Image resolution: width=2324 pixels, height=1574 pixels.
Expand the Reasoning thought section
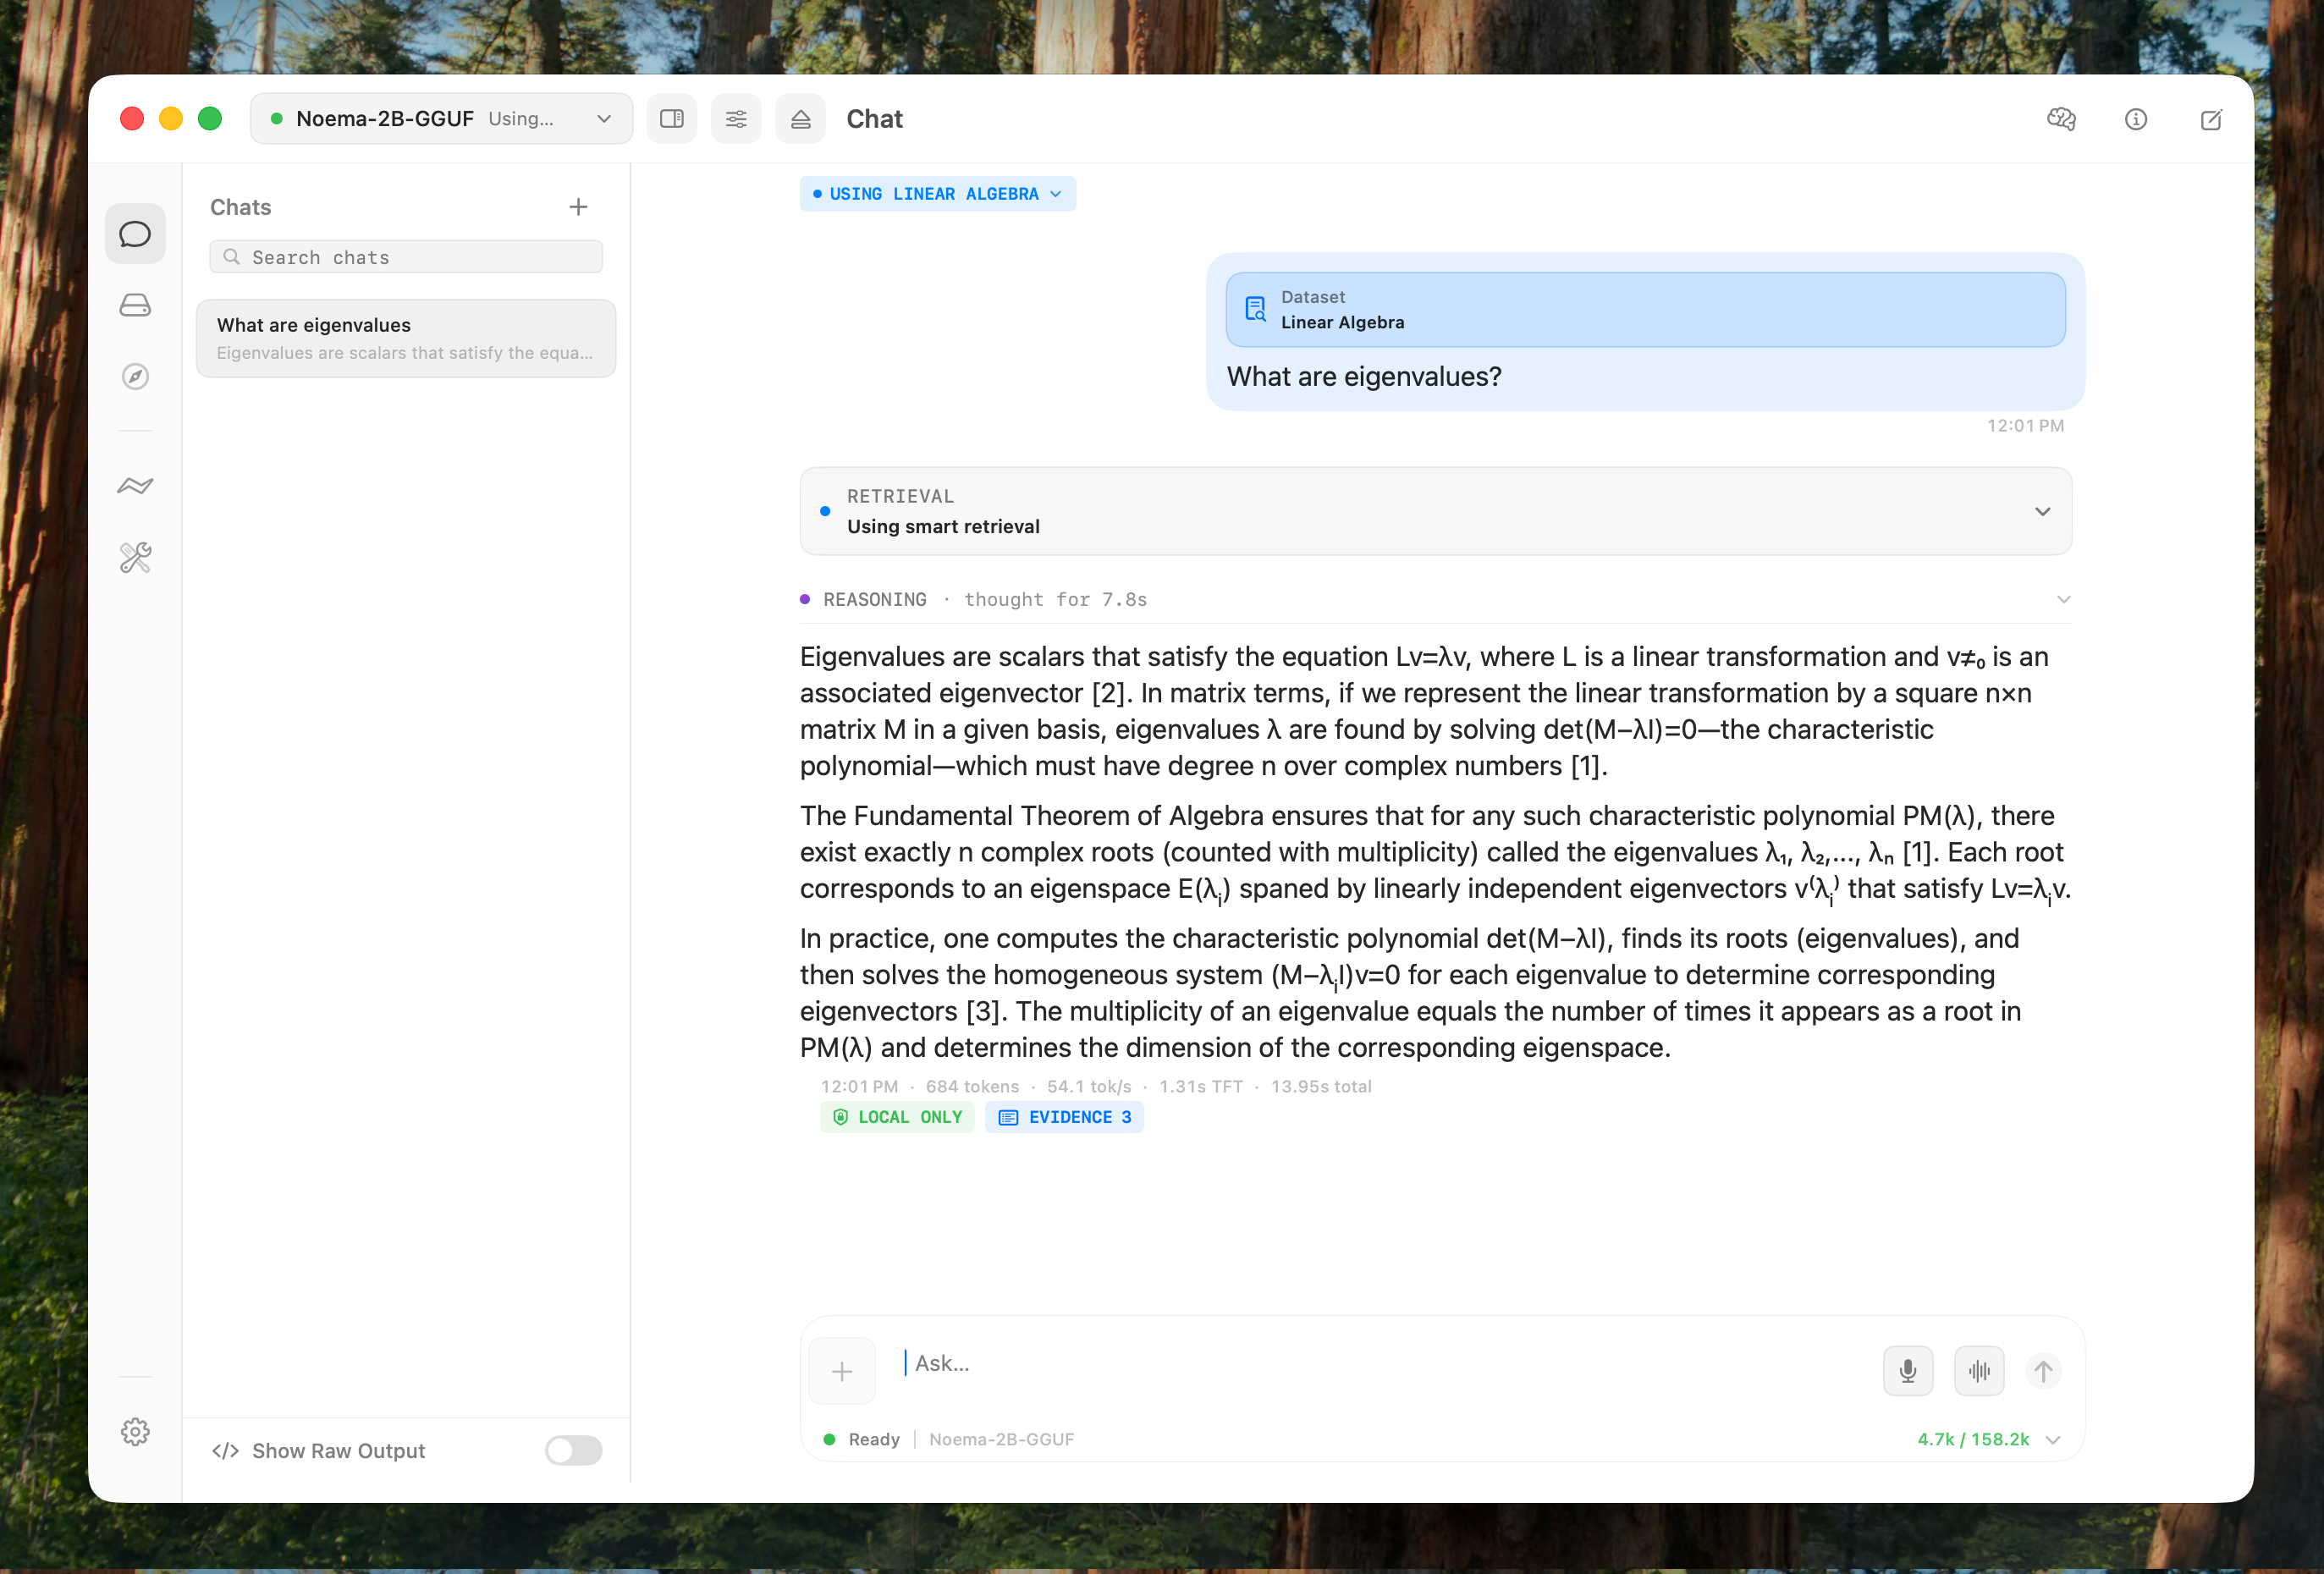tap(1435, 600)
